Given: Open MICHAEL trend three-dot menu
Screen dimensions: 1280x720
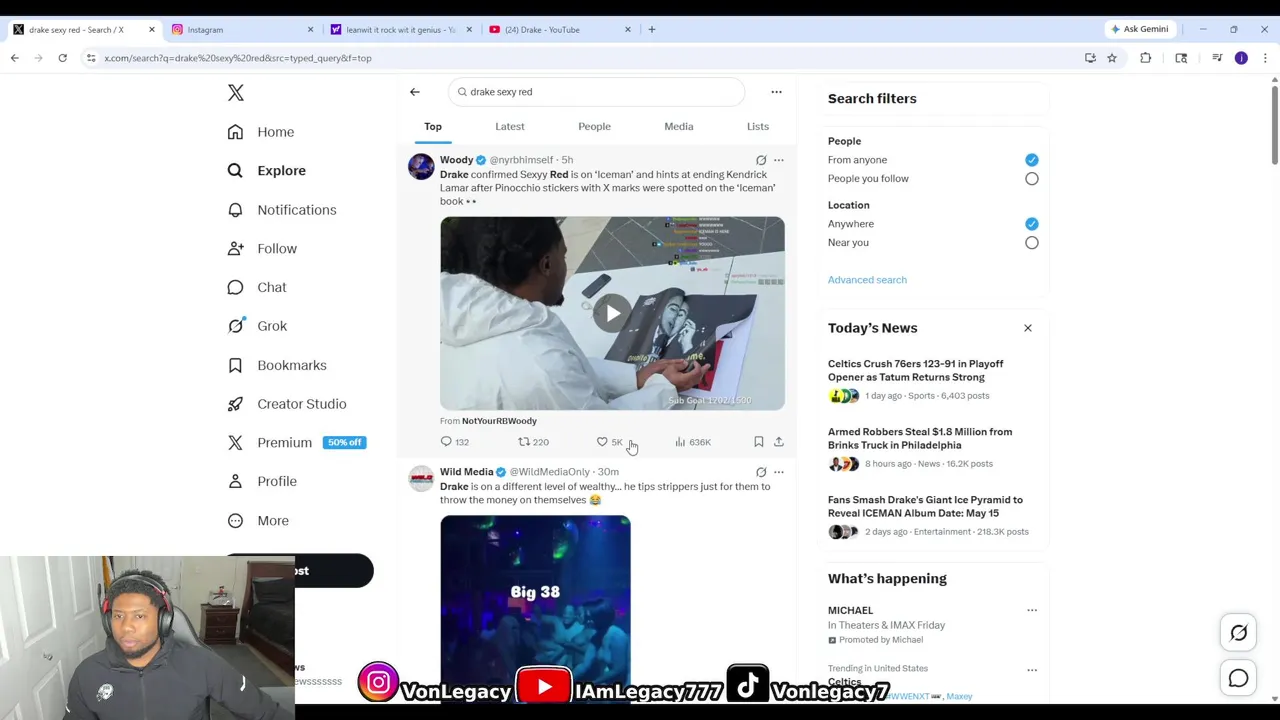Looking at the screenshot, I should coord(1031,610).
